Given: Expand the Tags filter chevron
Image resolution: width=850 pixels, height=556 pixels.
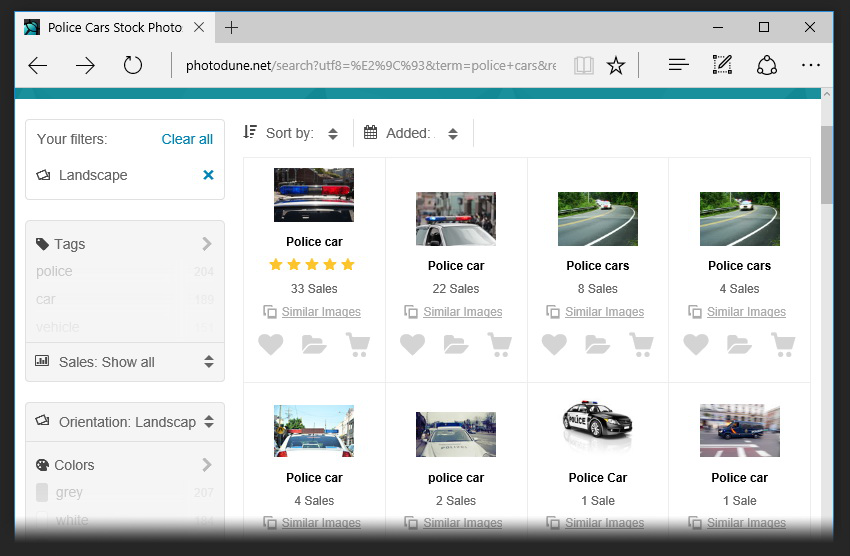Looking at the screenshot, I should pyautogui.click(x=207, y=244).
